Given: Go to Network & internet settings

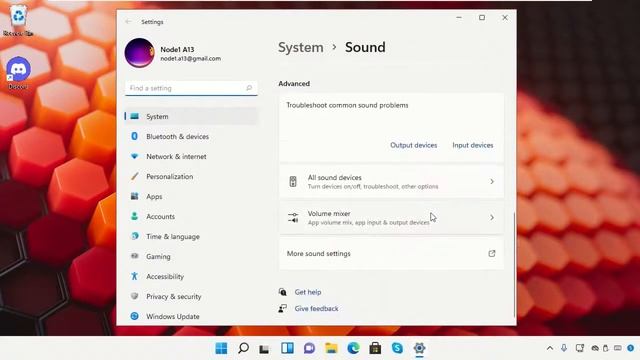Looking at the screenshot, I should pos(191,156).
